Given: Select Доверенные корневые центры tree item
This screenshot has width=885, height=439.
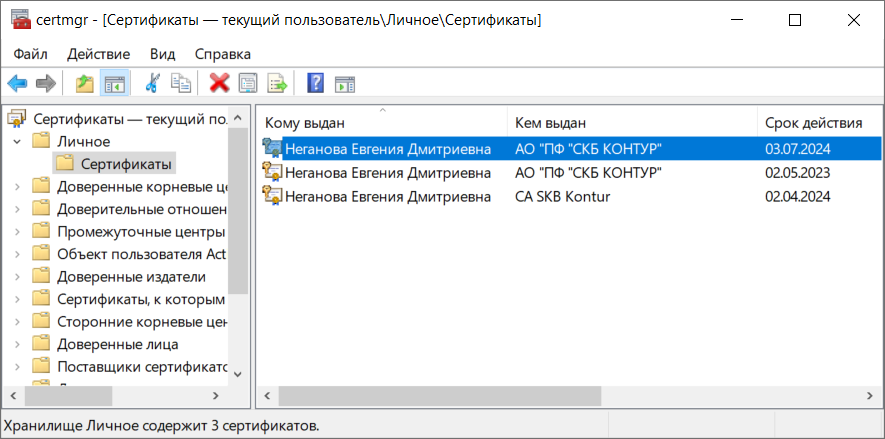Looking at the screenshot, I should pyautogui.click(x=142, y=186).
